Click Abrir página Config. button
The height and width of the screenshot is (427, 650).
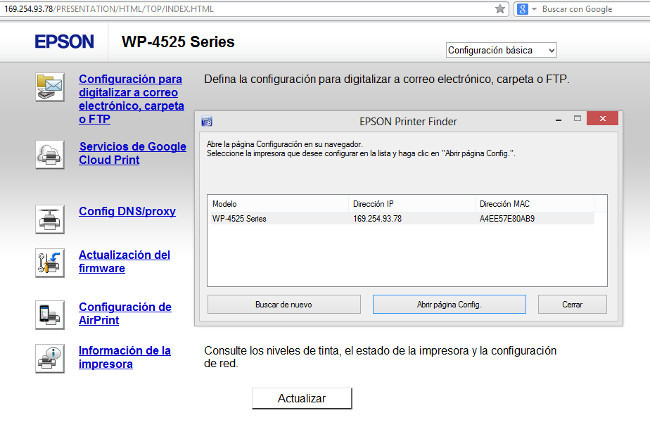pos(449,305)
